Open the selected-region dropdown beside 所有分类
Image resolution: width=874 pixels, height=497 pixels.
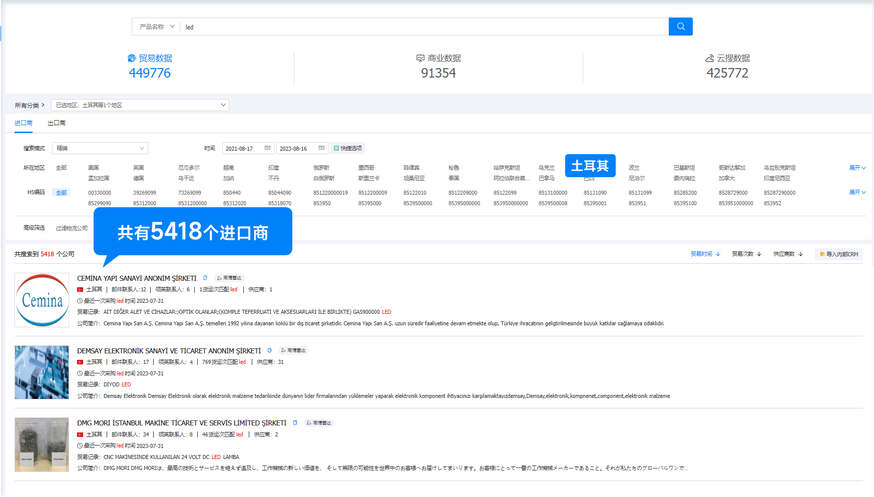(140, 105)
